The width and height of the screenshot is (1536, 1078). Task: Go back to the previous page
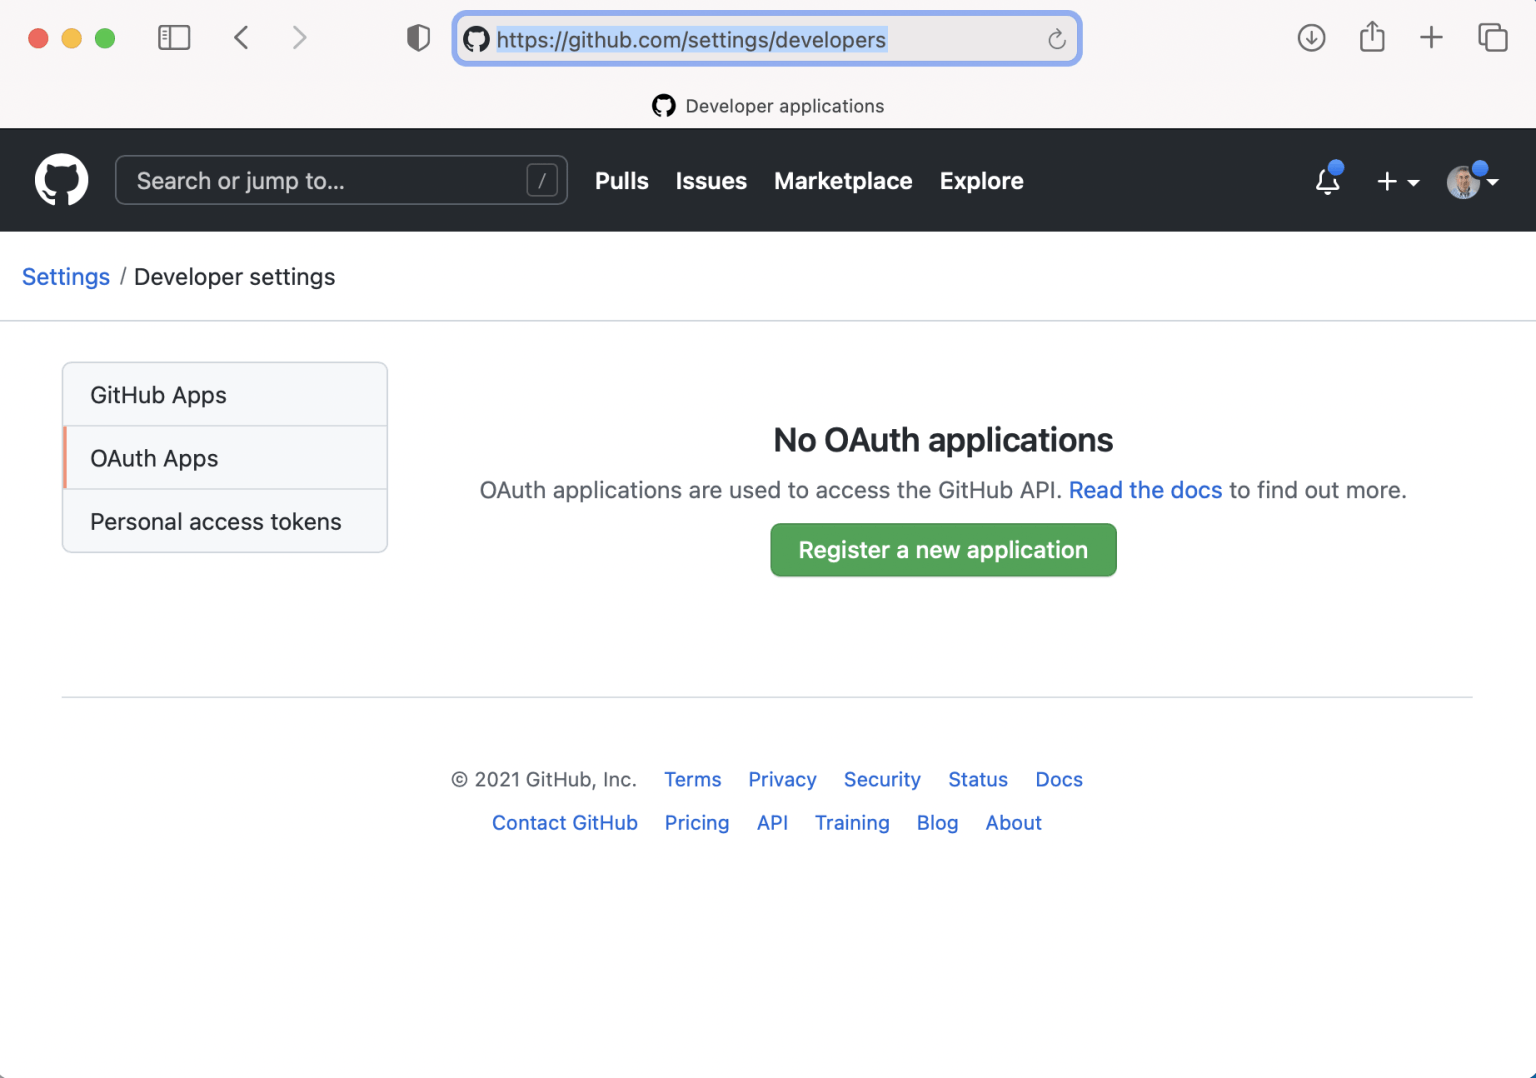click(241, 38)
